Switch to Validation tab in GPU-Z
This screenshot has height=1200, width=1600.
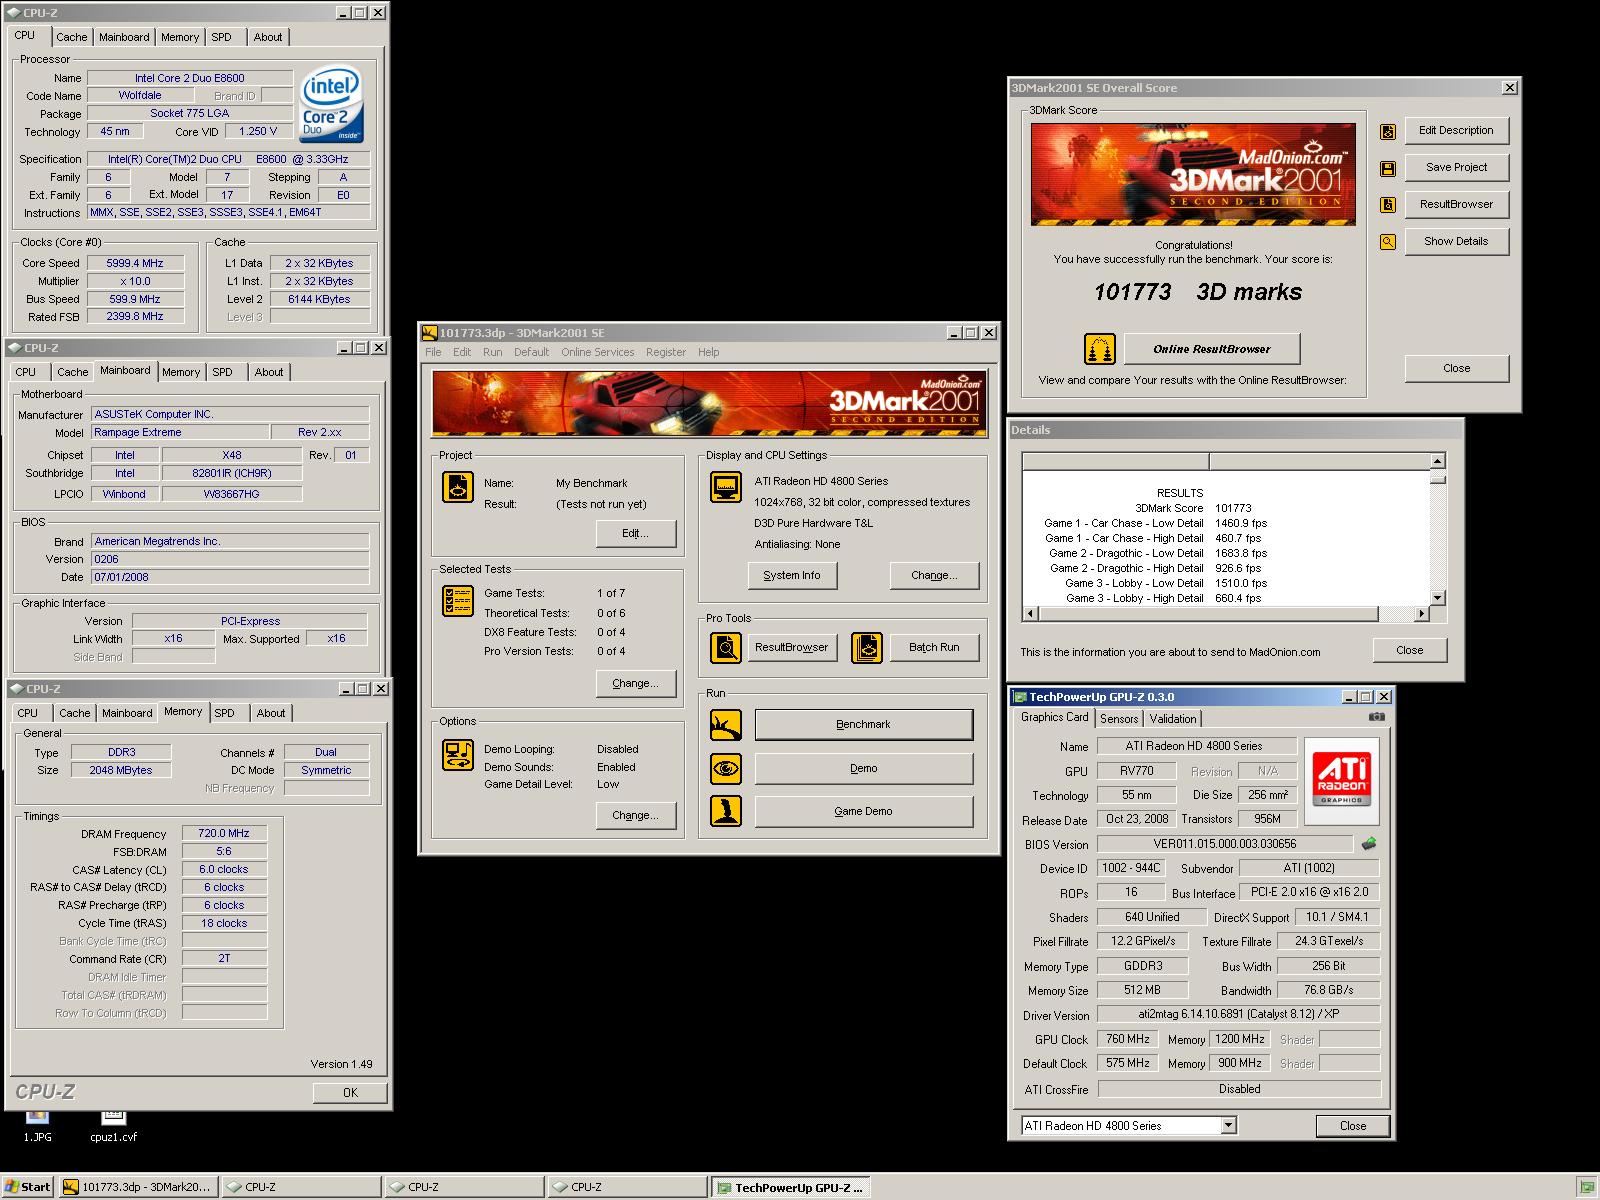(x=1172, y=719)
